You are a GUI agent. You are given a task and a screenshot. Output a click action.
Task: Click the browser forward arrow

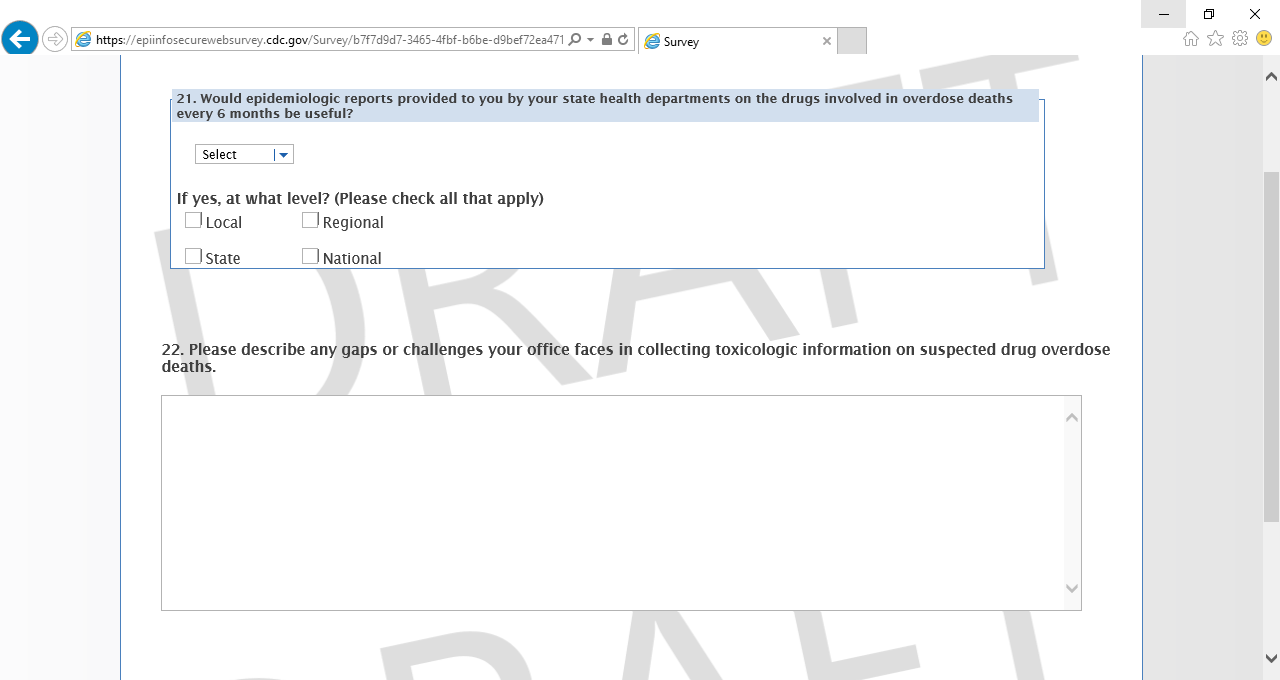click(54, 40)
